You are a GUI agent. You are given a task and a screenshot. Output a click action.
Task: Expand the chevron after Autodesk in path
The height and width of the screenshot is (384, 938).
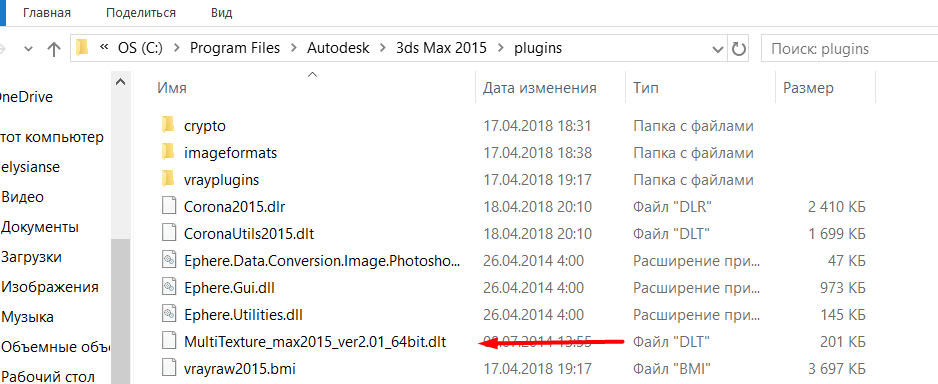[383, 48]
